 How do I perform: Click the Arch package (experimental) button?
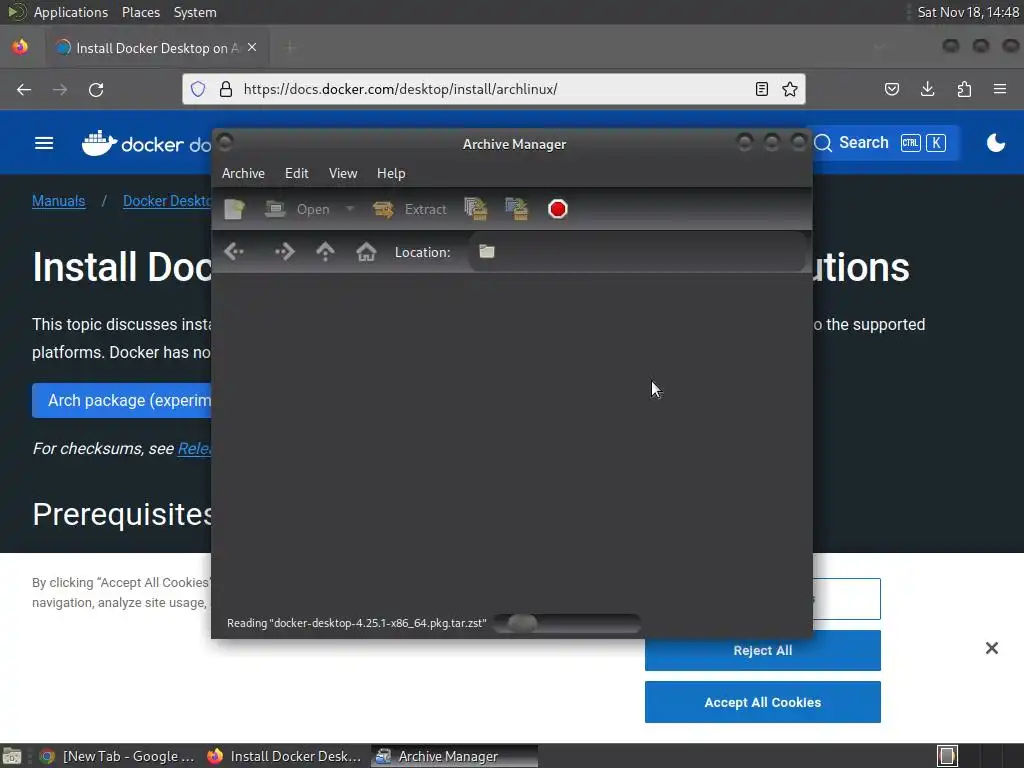(x=122, y=400)
